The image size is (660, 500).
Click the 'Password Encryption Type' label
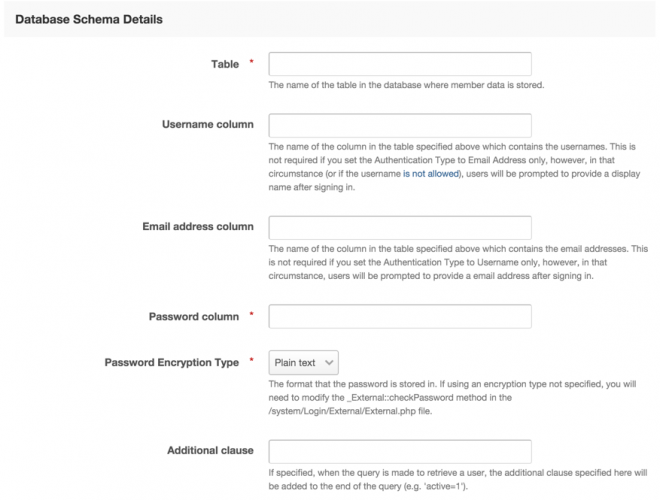[172, 362]
